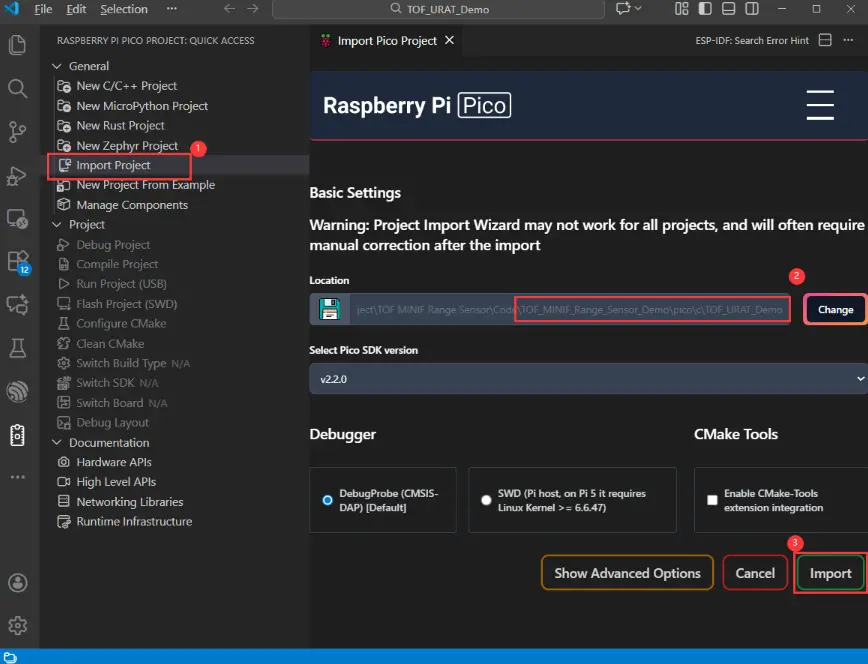Screen dimensions: 868x664
Task: Open Run and Debug view
Action: point(18,176)
